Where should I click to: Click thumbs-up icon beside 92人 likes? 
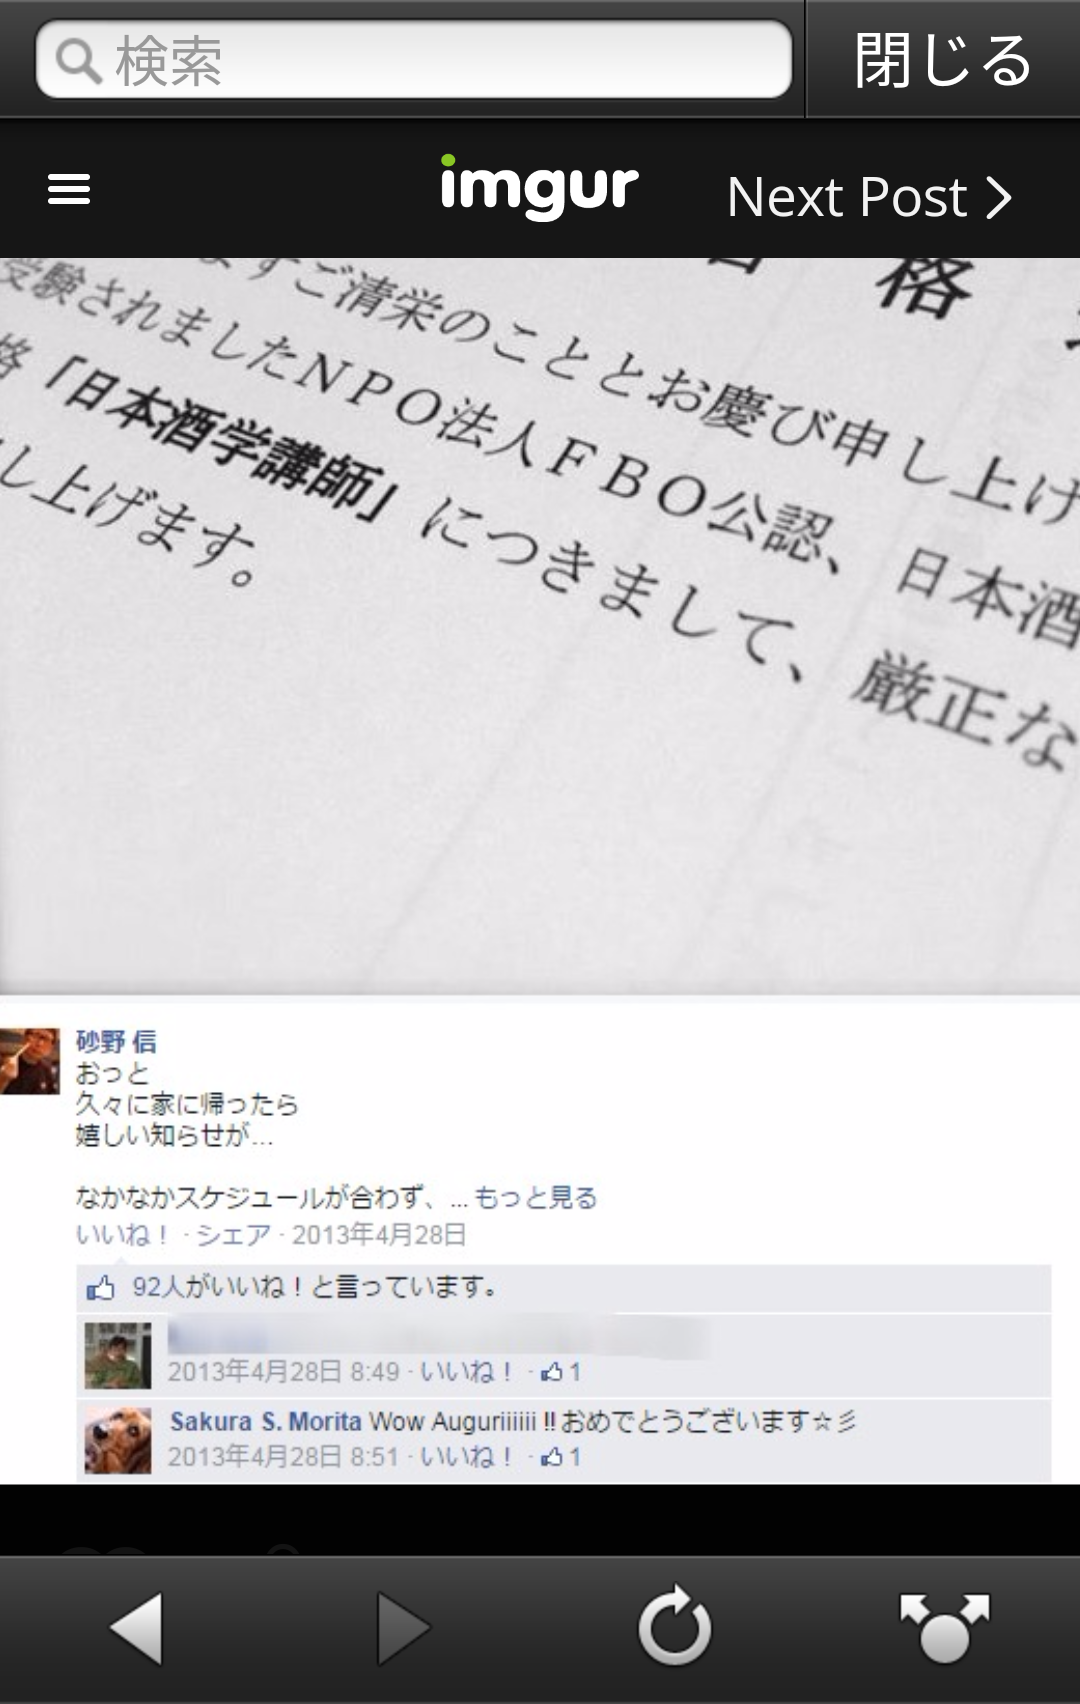click(x=100, y=1288)
